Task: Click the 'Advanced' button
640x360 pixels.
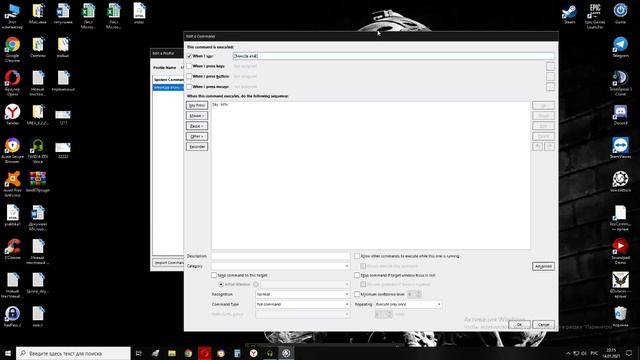Action: 543,266
